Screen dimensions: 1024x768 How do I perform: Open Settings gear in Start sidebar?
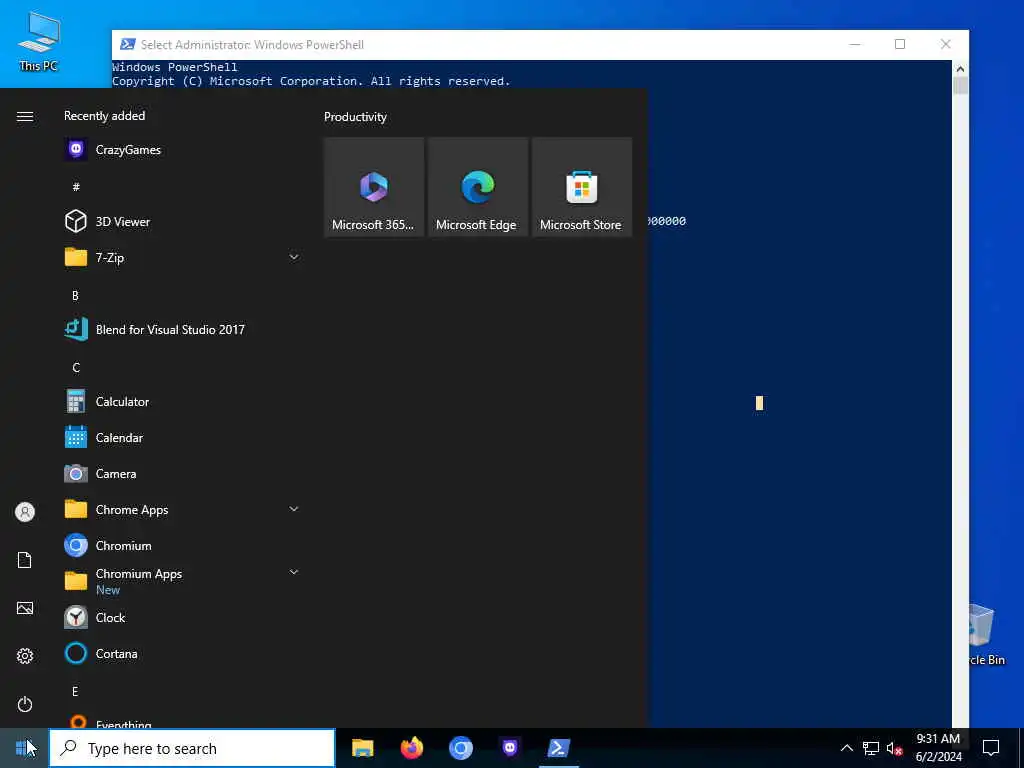(x=25, y=656)
